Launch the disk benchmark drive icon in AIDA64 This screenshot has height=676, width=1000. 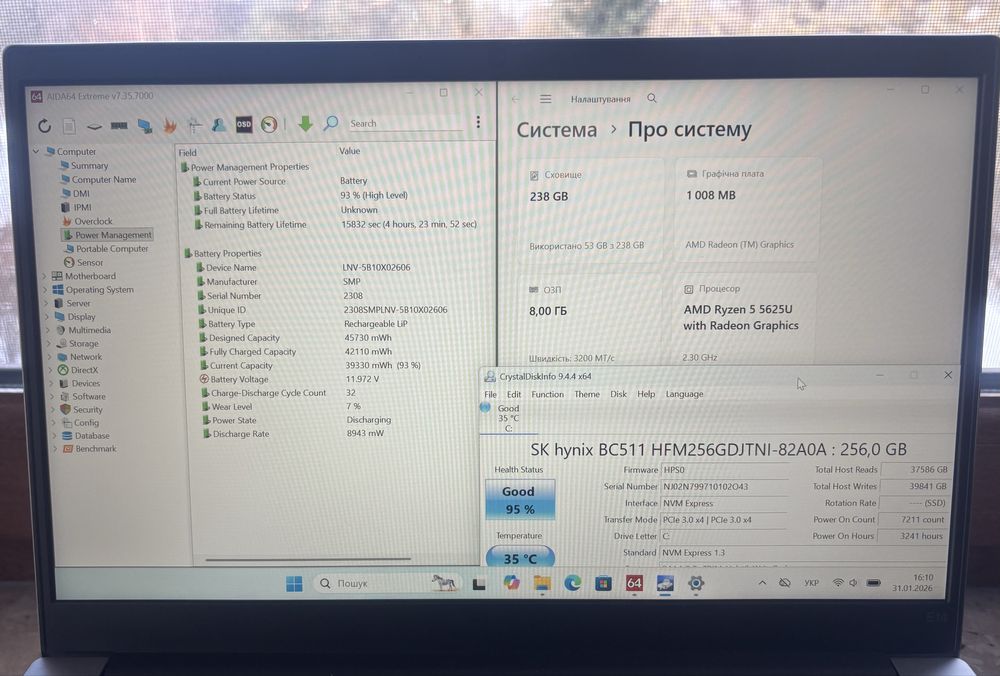click(94, 126)
